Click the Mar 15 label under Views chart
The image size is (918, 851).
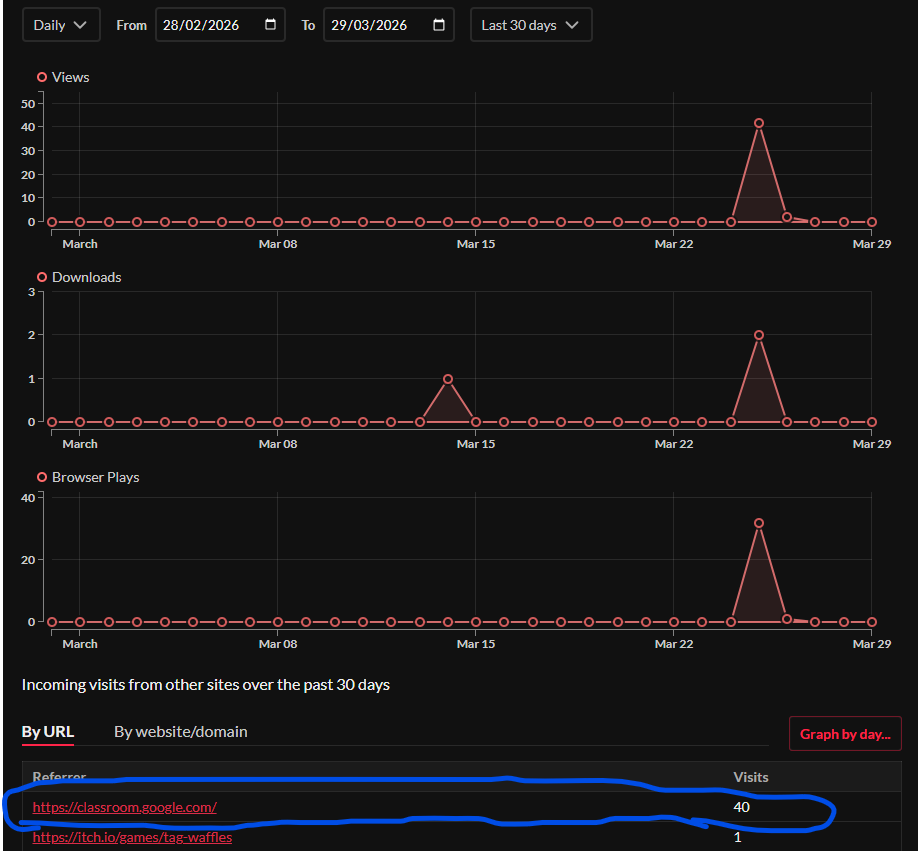475,244
